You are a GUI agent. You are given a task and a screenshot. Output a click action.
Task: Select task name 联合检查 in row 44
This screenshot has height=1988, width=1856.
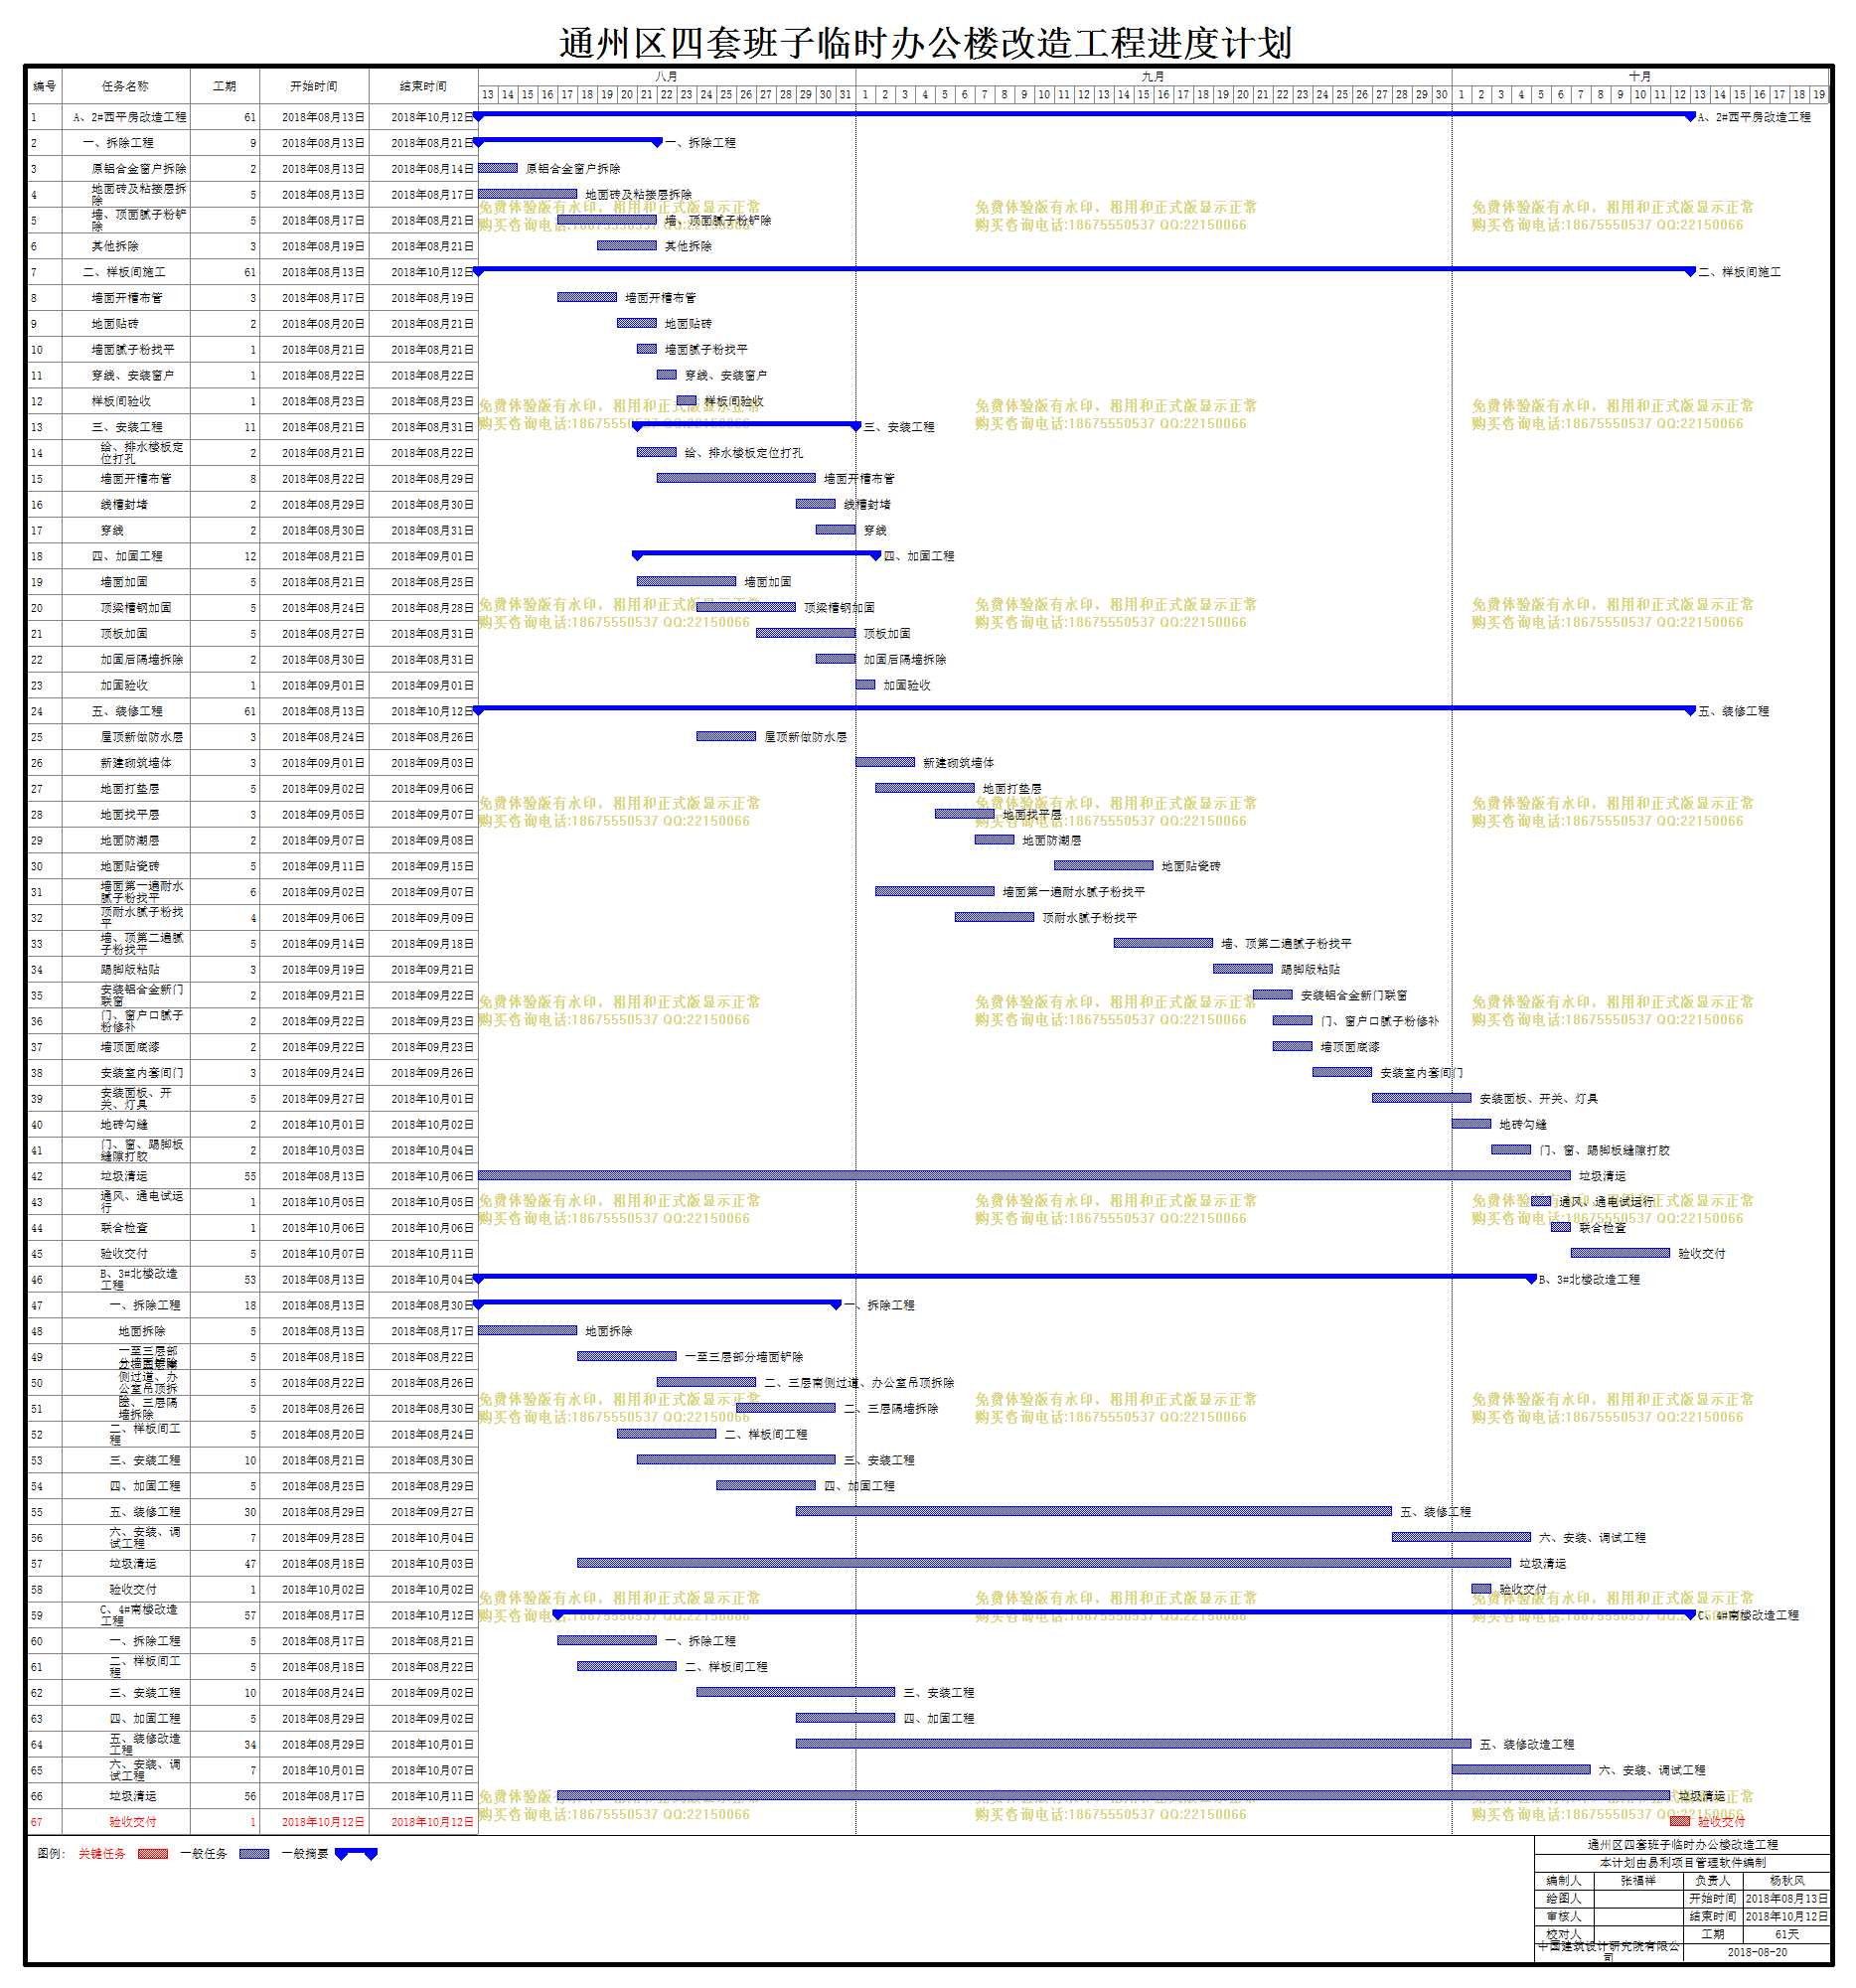(124, 1227)
